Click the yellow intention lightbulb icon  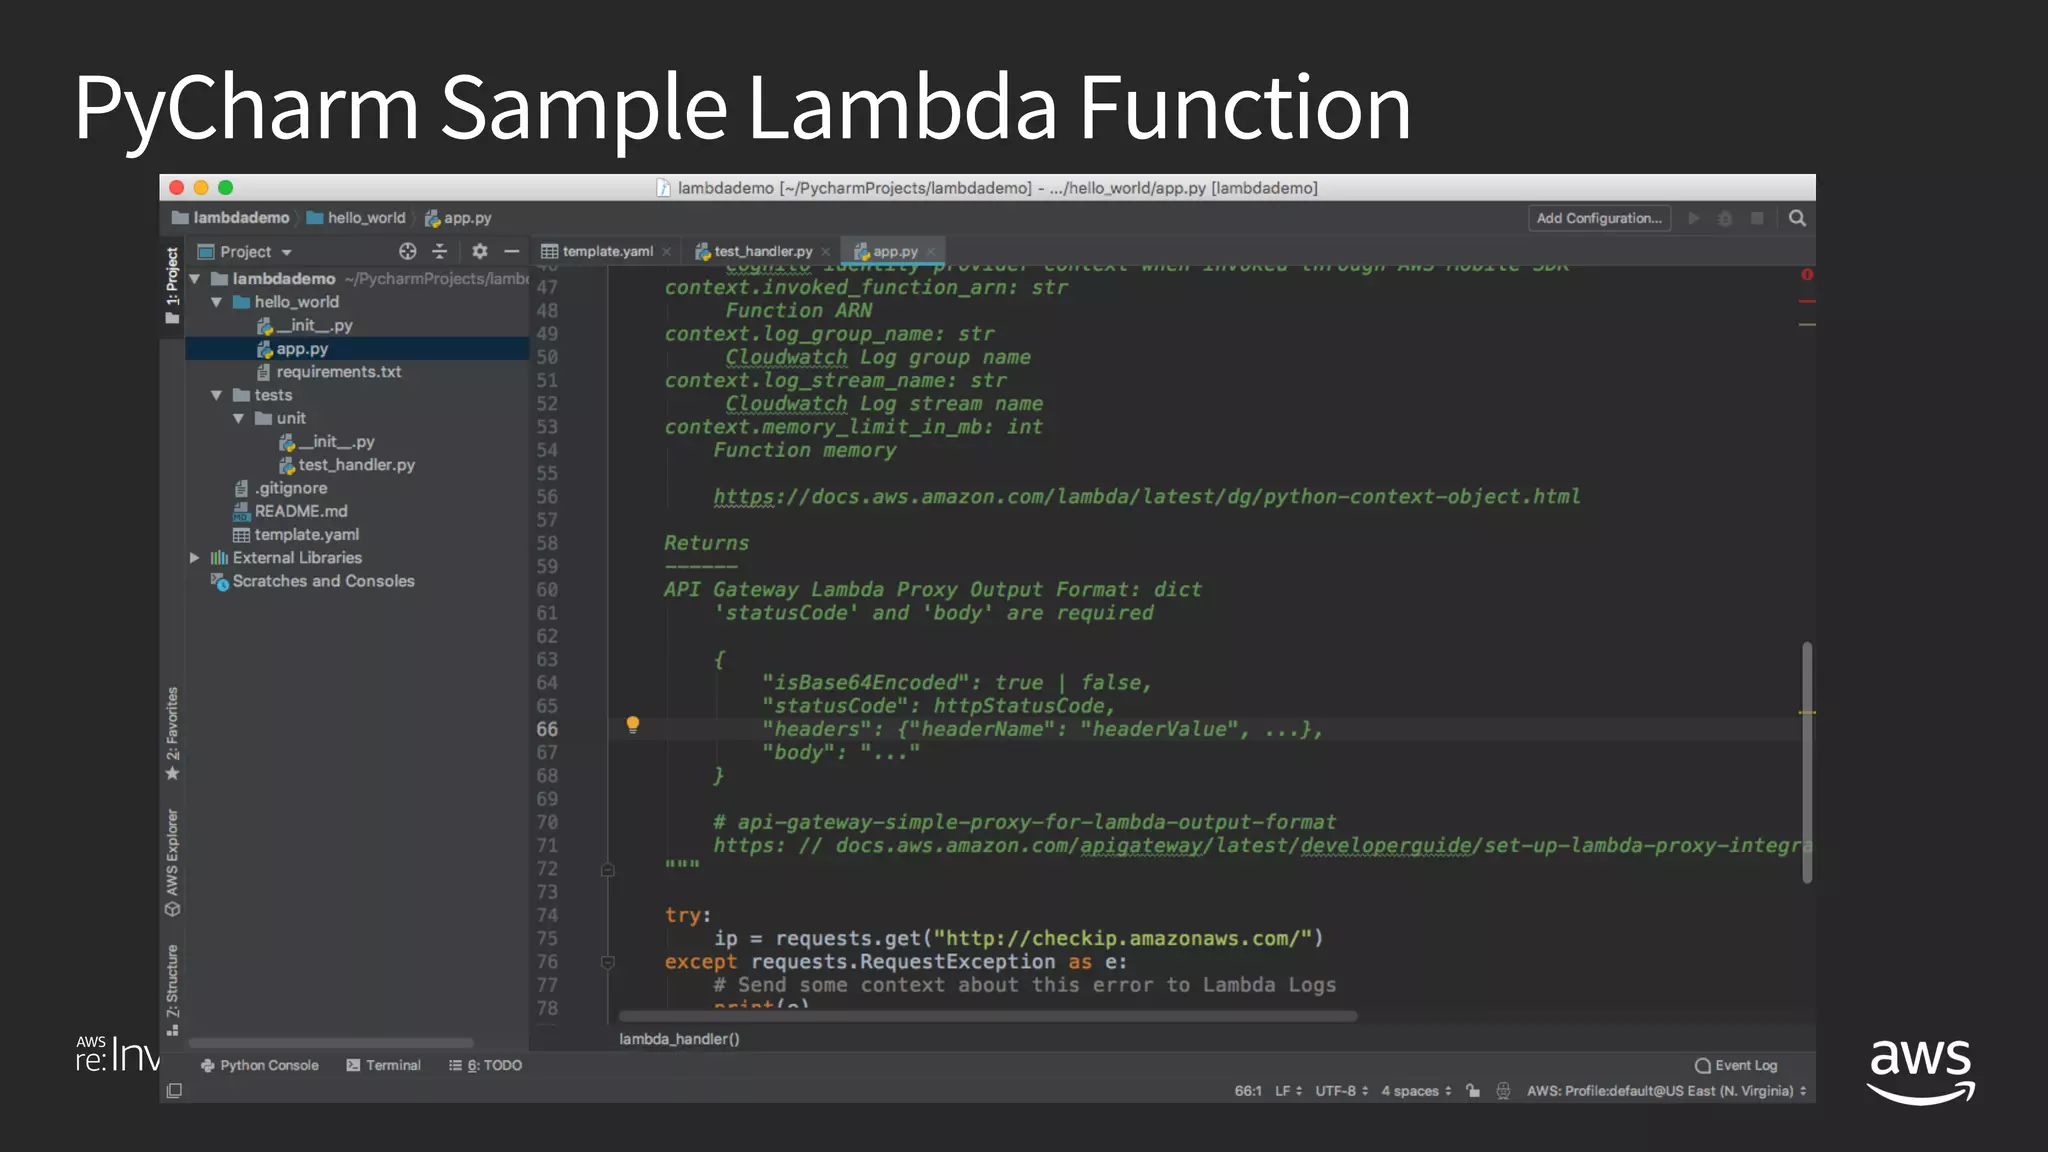tap(632, 724)
